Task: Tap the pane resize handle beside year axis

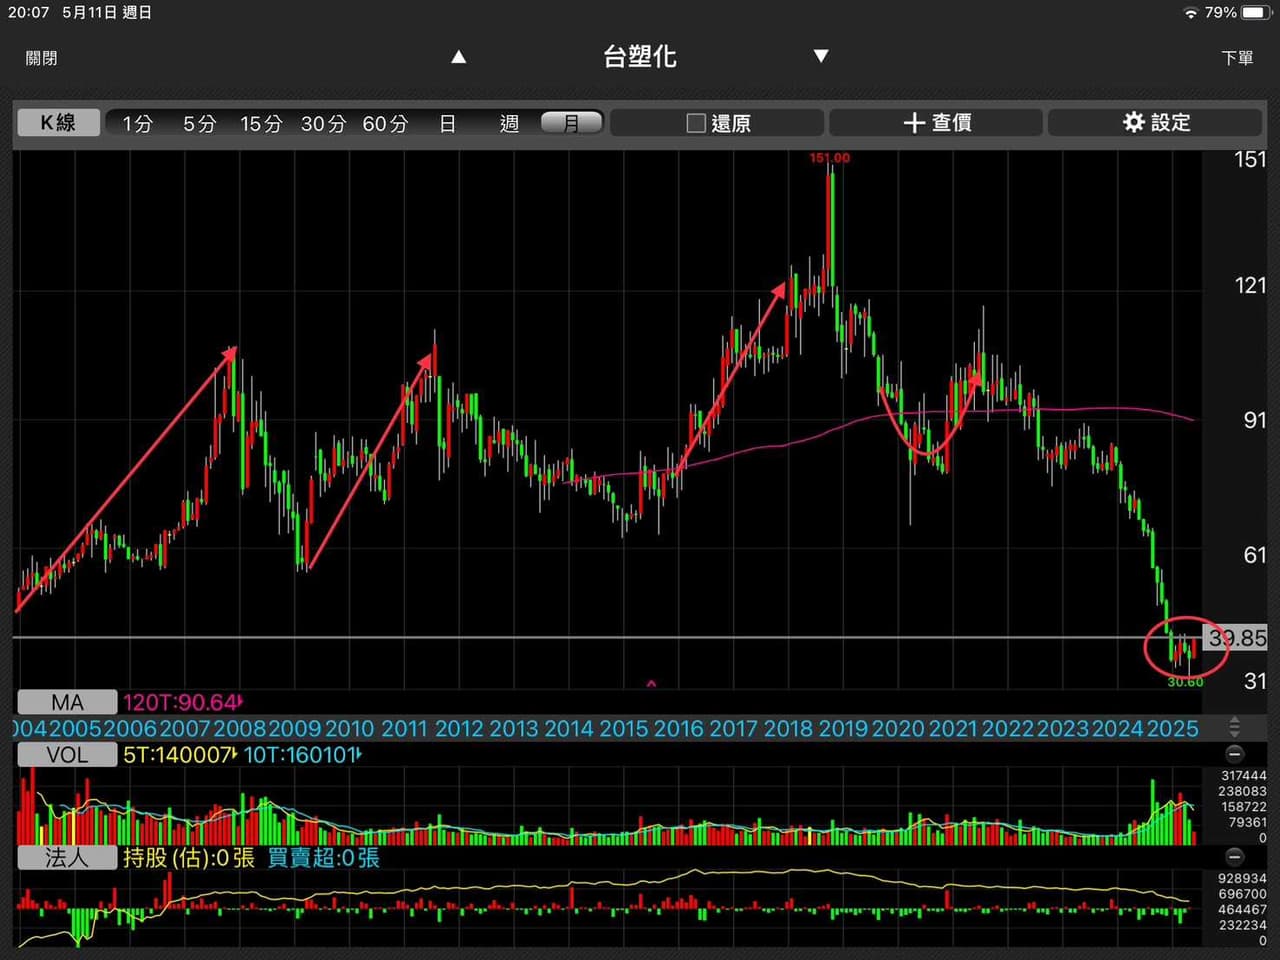Action: [1235, 728]
